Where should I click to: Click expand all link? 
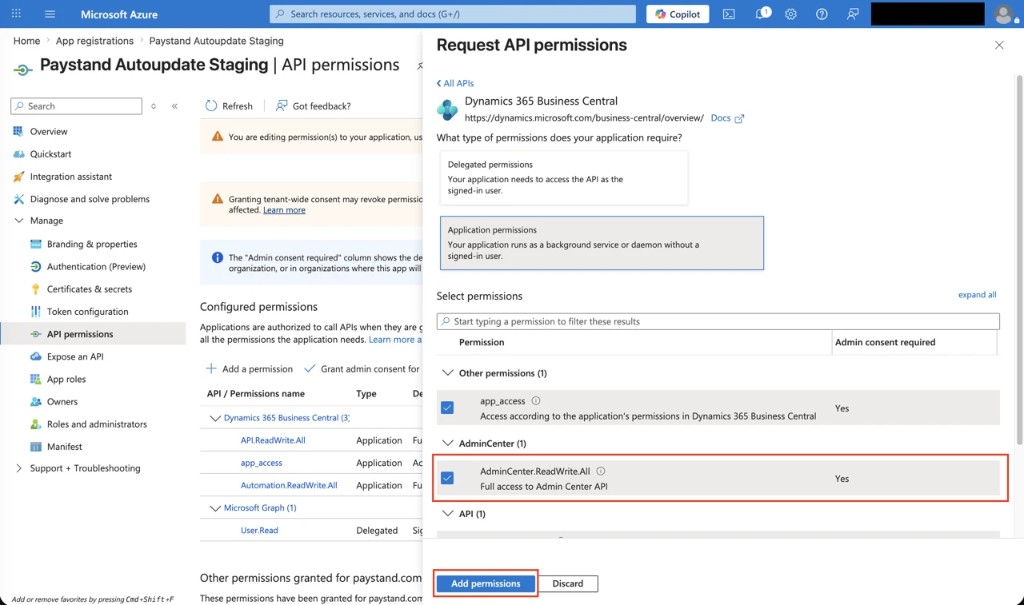tap(977, 295)
